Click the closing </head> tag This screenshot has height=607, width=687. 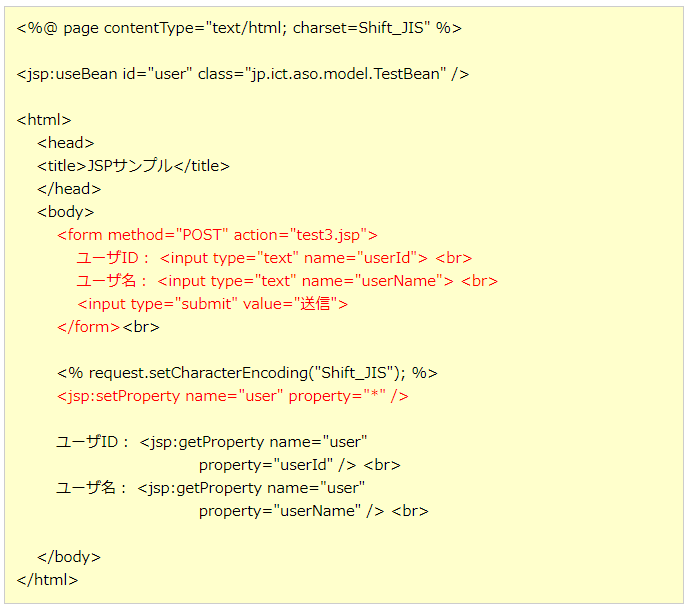[x=69, y=189]
